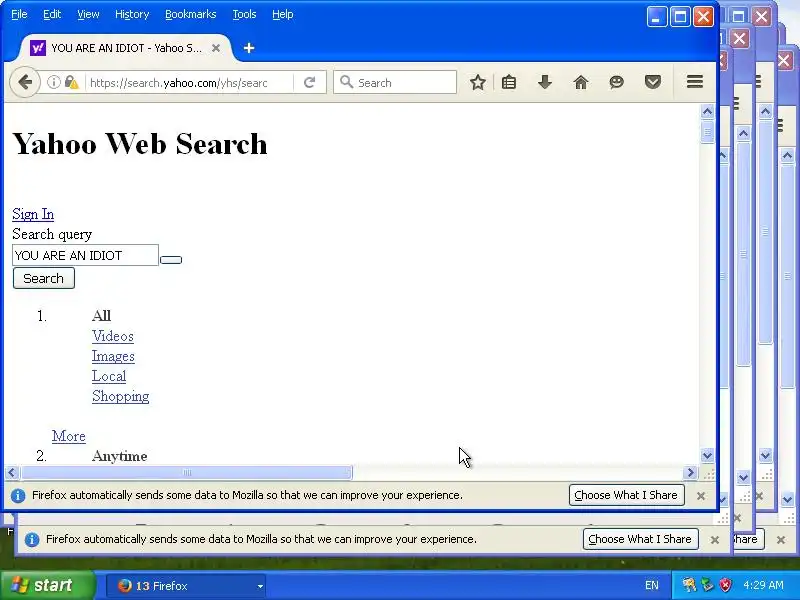Click the blue info icon in front notification bar

coord(18,495)
